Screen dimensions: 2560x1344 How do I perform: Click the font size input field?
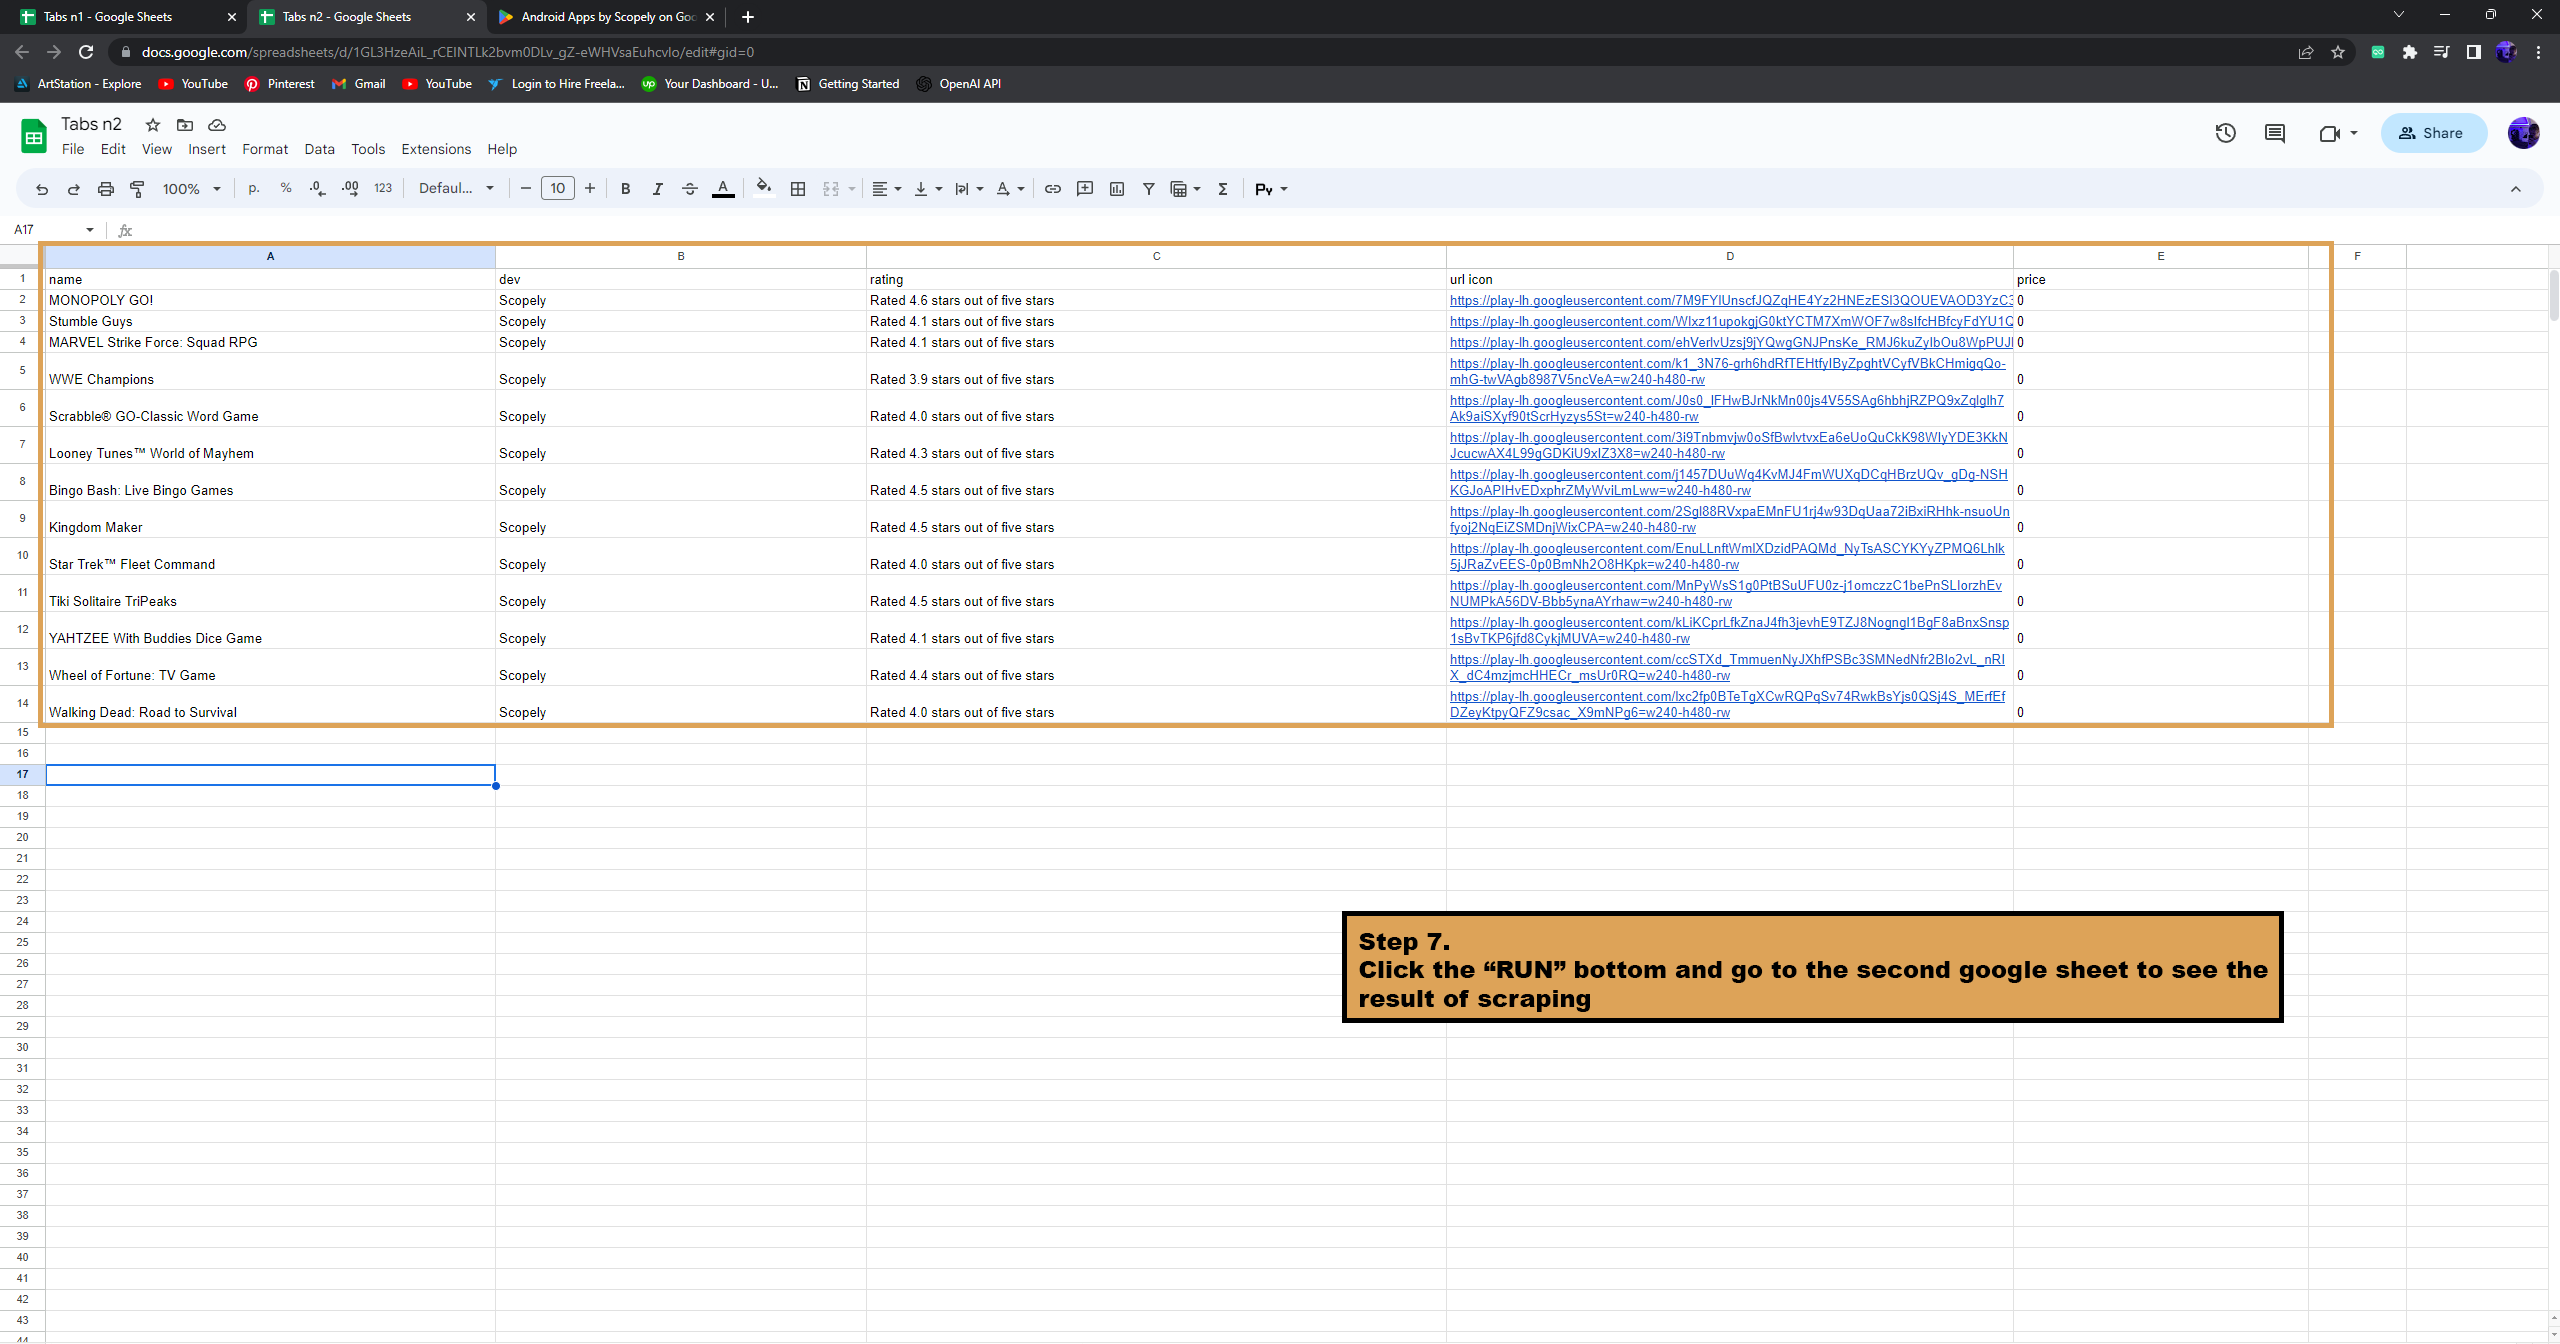pos(558,188)
